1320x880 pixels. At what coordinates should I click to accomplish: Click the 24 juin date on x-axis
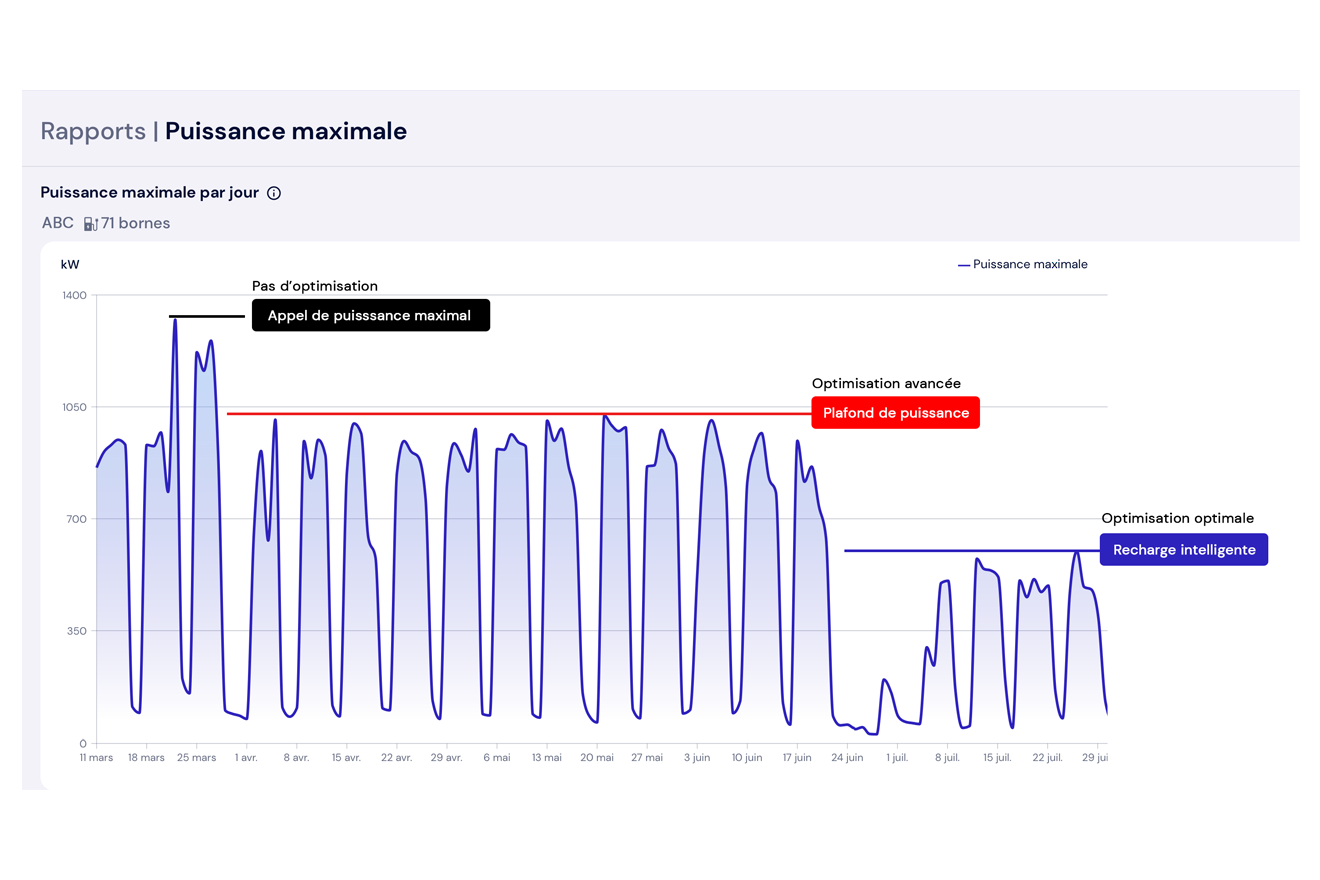tap(847, 758)
